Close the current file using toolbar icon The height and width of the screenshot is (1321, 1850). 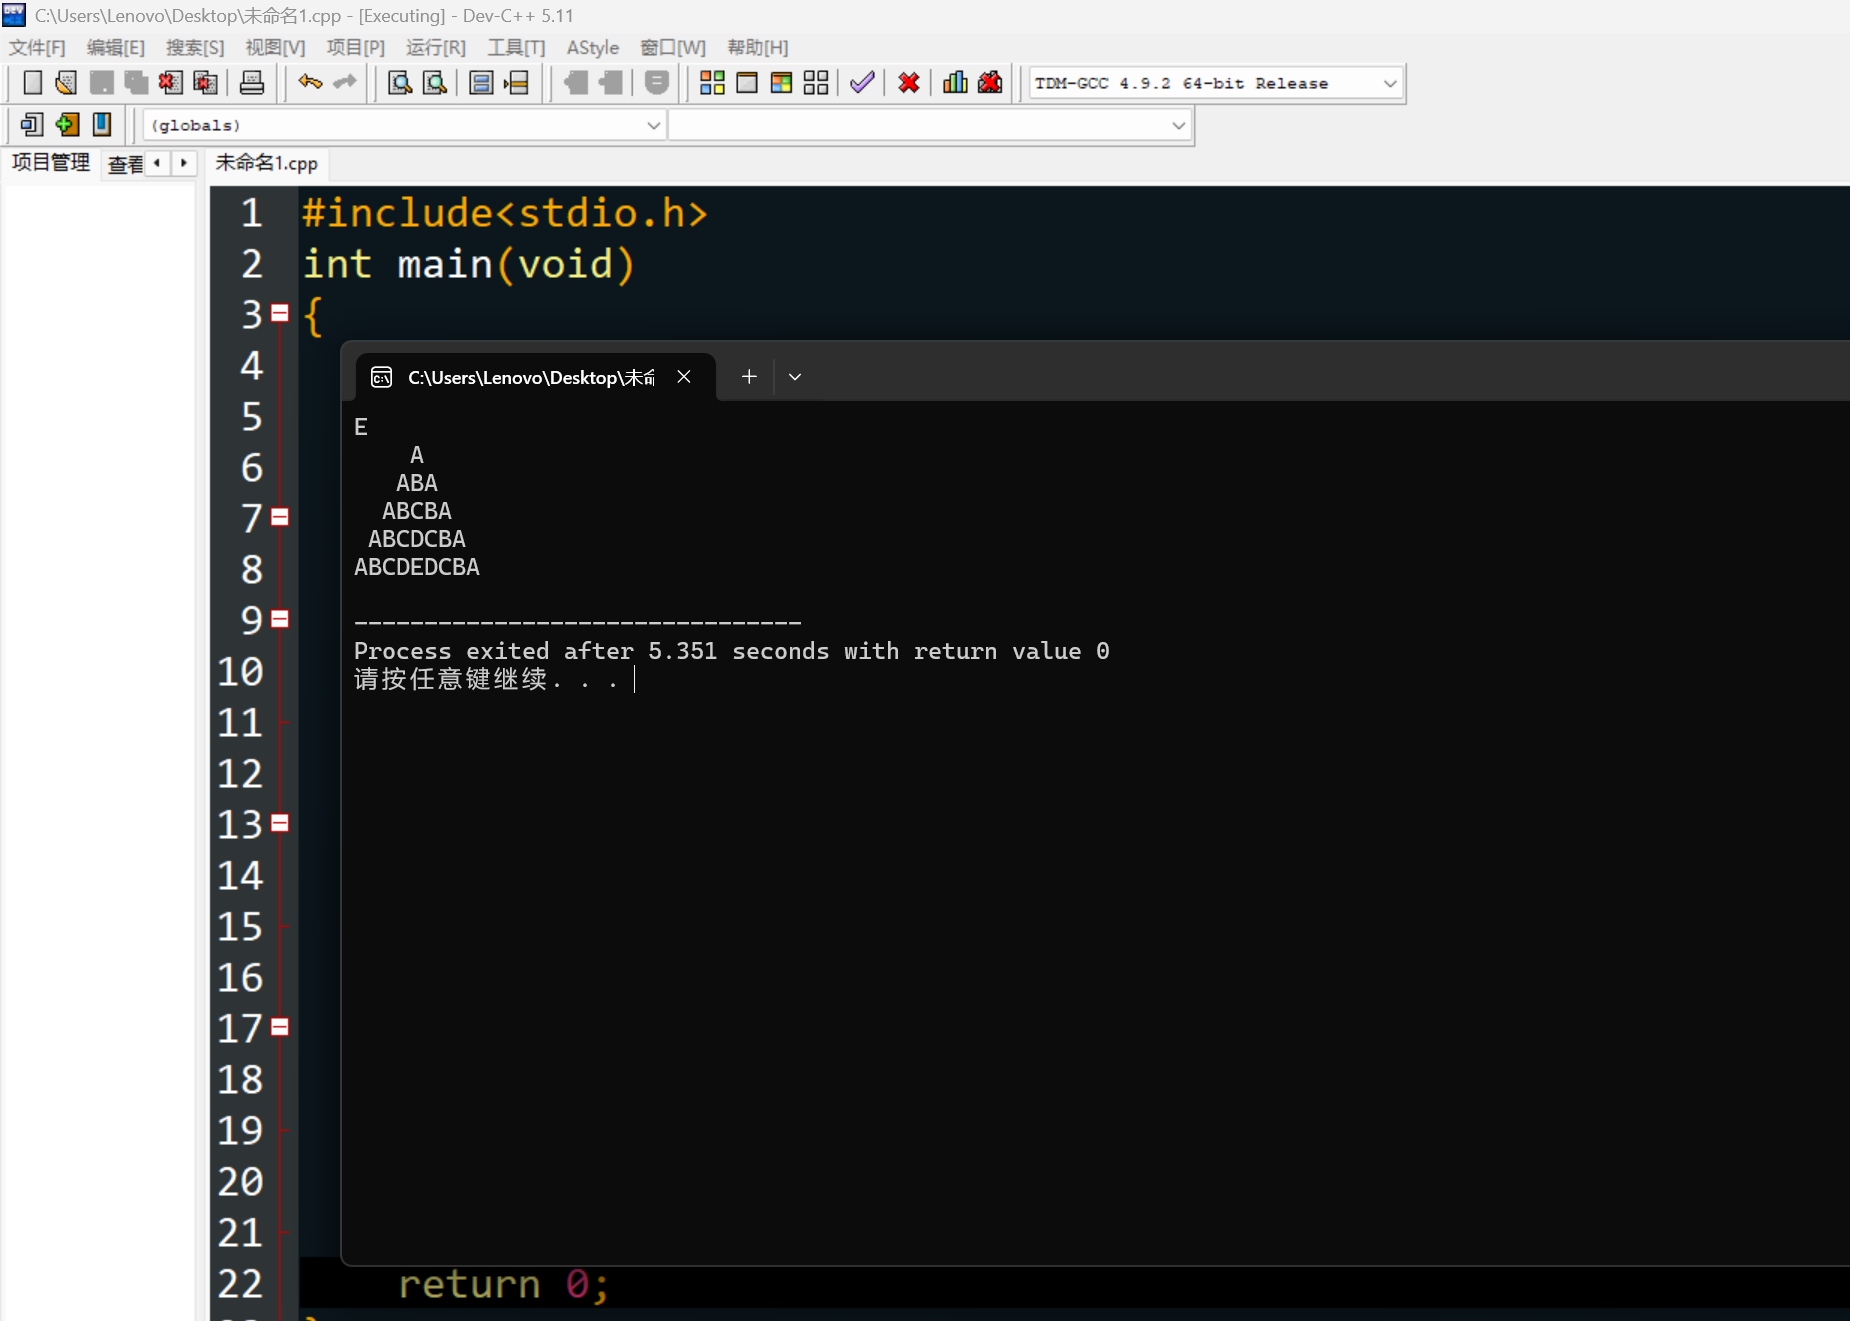tap(170, 83)
